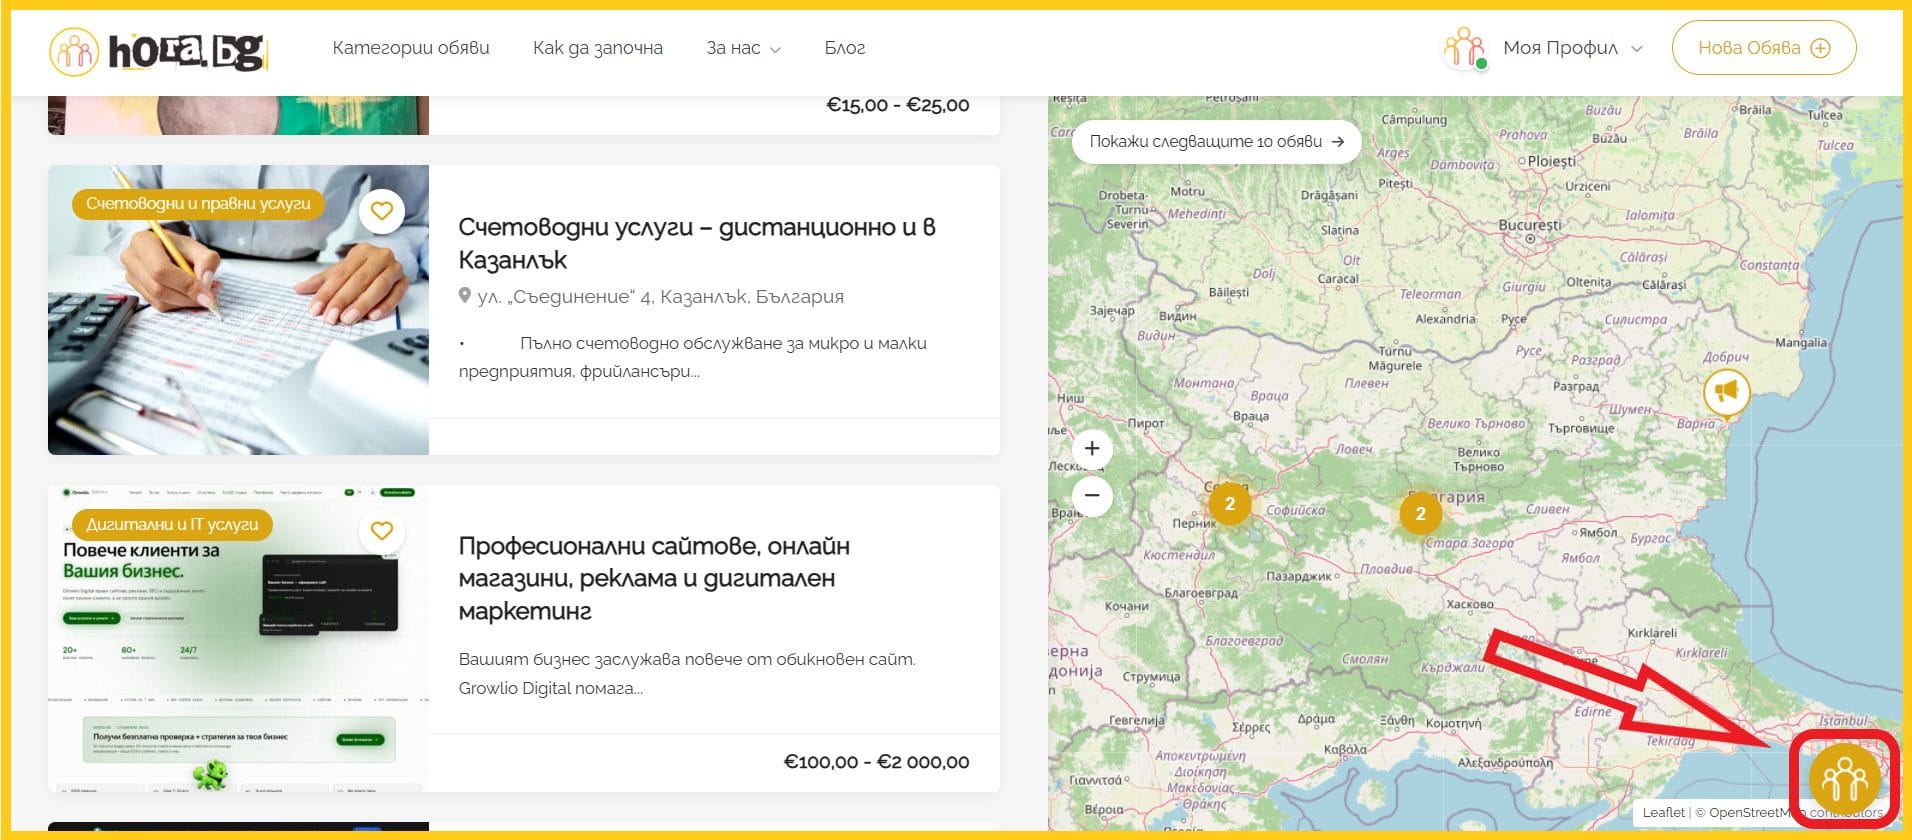The height and width of the screenshot is (840, 1912).
Task: Open listing Счетоводни услуги – дистанционно и в Казанлък
Action: [697, 243]
